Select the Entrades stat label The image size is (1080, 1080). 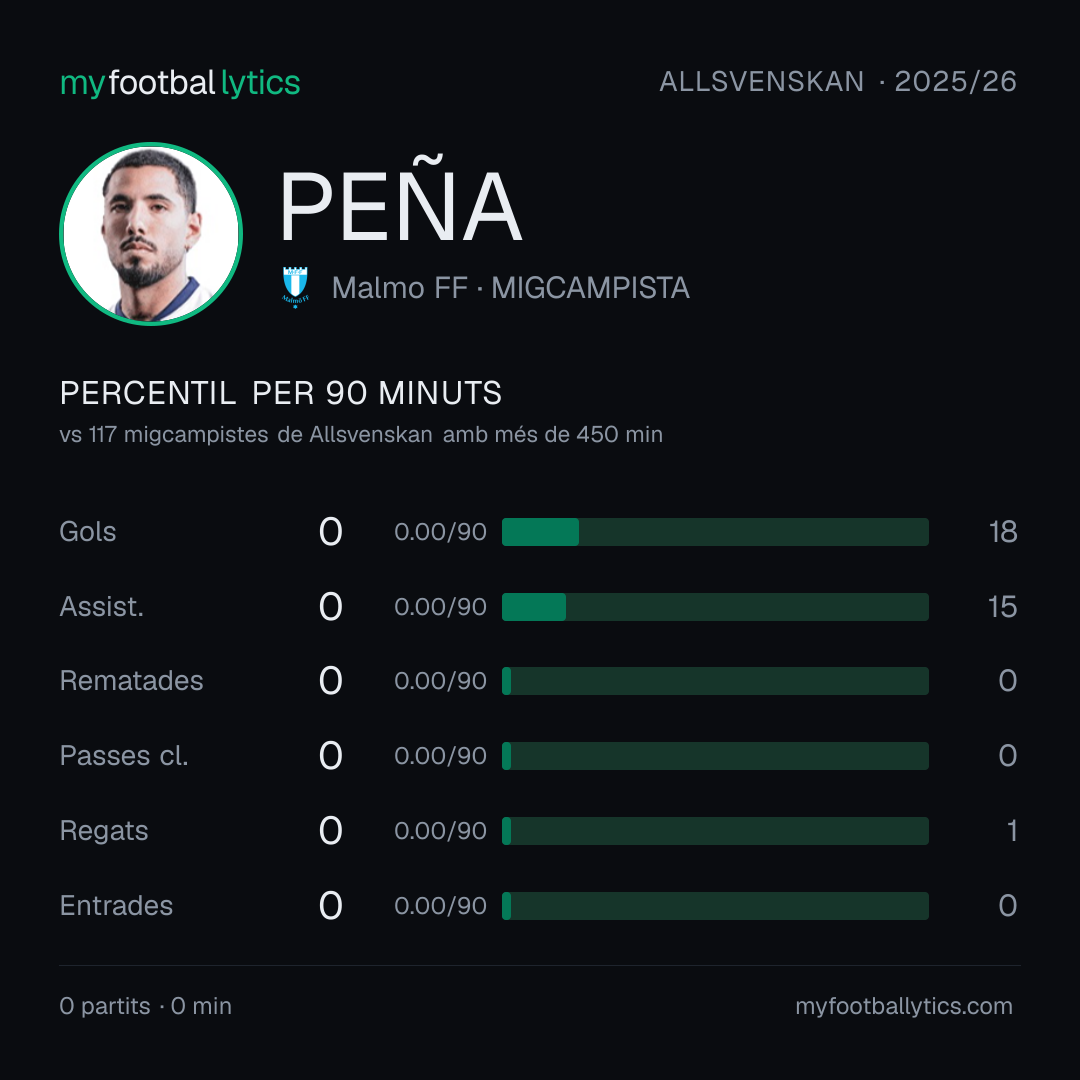(x=116, y=906)
